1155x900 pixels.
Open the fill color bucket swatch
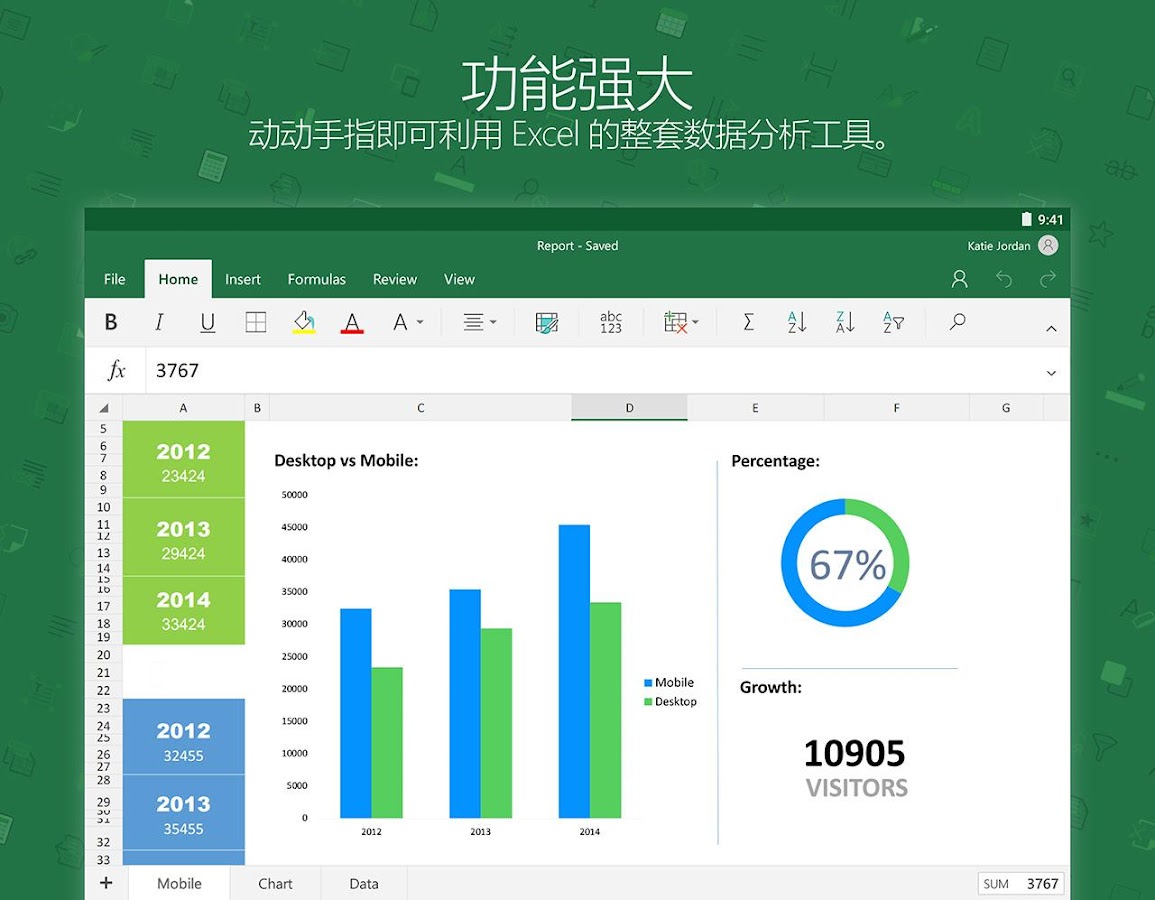coord(303,321)
